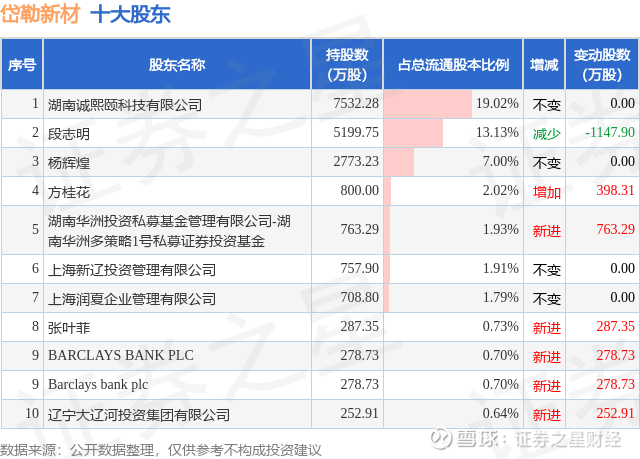
Task: Click the 岱勒新材 stock name title
Action: click(x=41, y=14)
